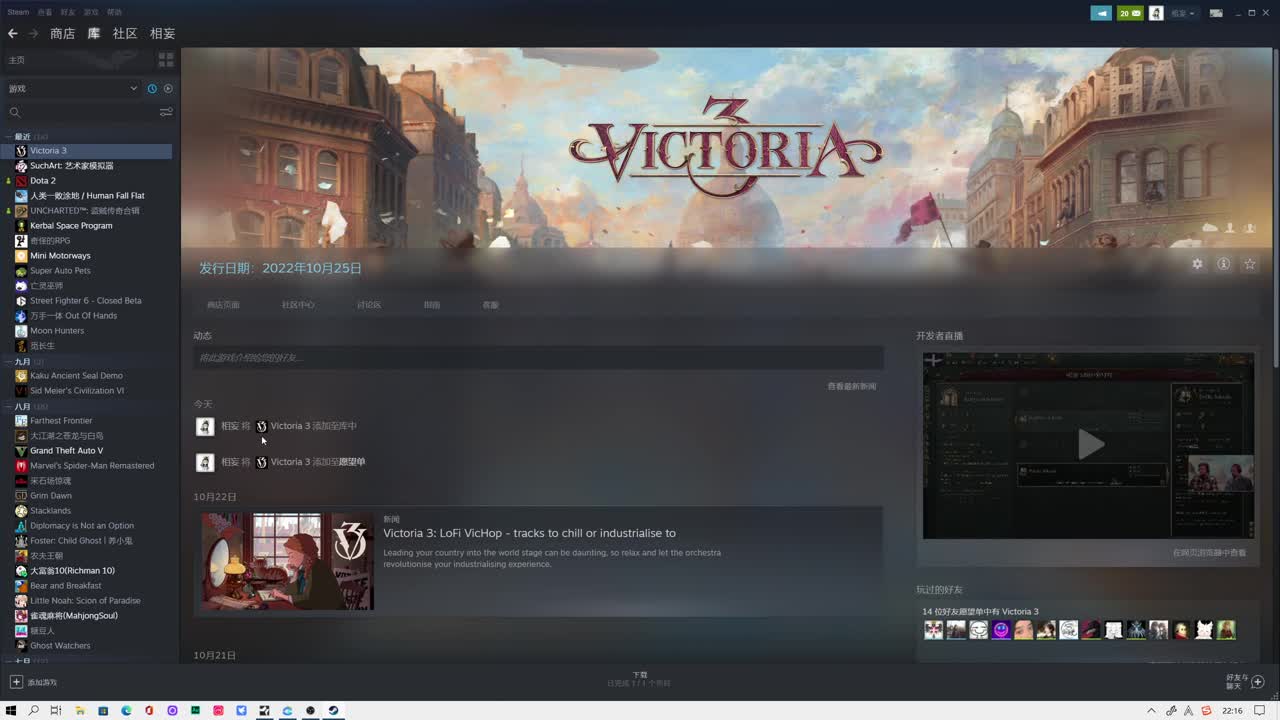Image resolution: width=1280 pixels, height=720 pixels.
Task: Select Street Fighter 6 - Closed Beta
Action: point(88,300)
